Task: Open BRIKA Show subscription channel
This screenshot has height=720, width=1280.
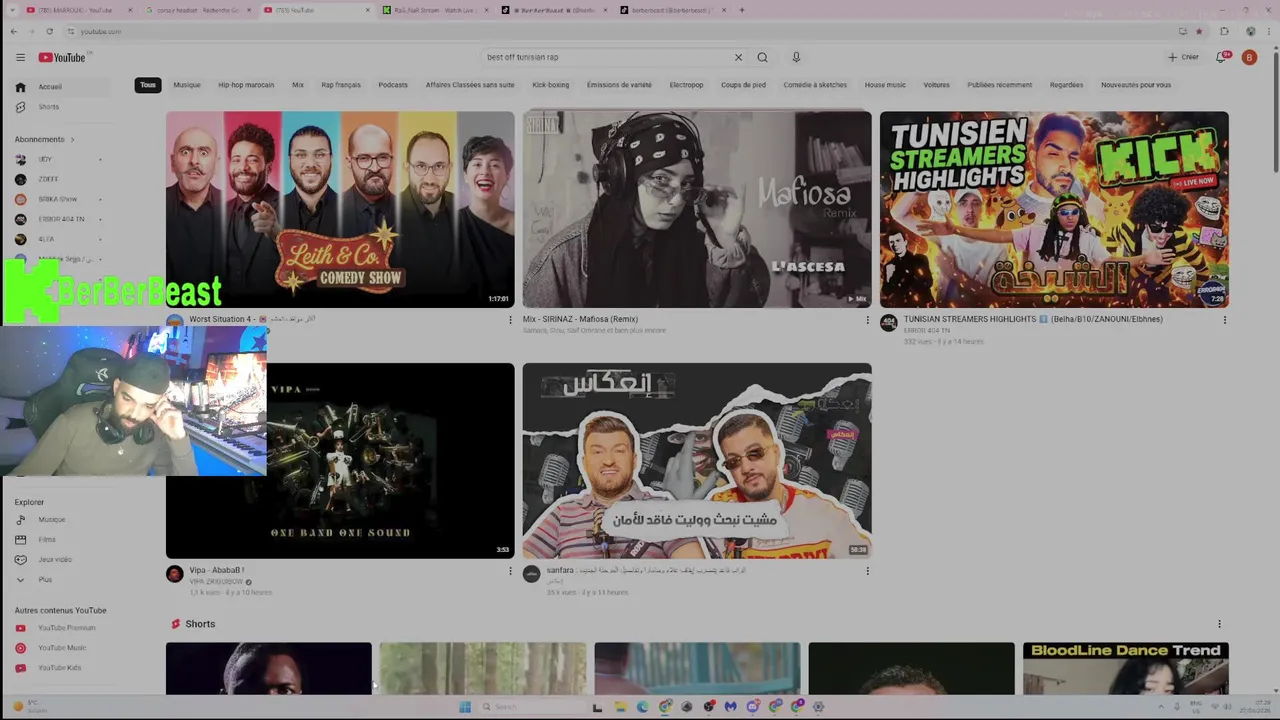Action: coord(58,199)
